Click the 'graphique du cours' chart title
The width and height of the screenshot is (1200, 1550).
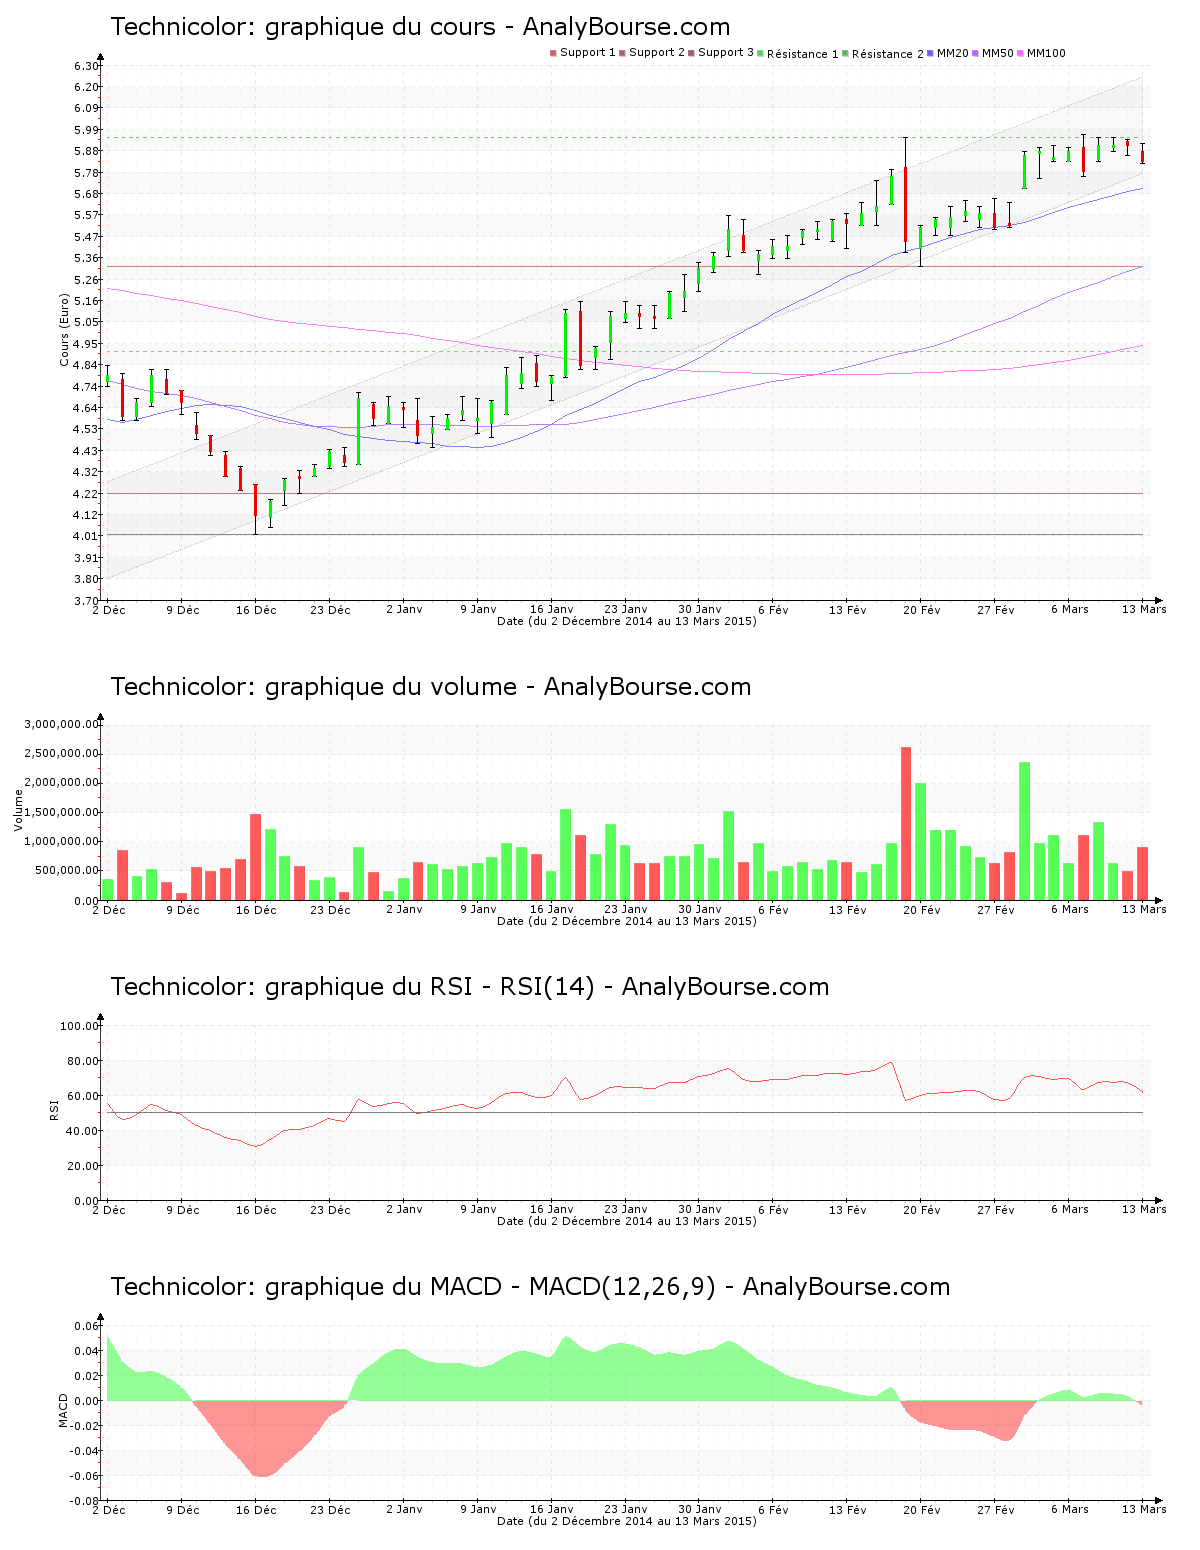[x=420, y=27]
